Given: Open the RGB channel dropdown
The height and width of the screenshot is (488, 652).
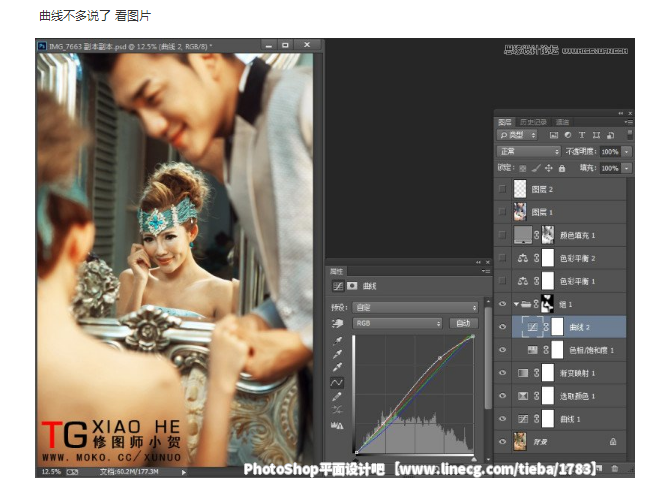Looking at the screenshot, I should pyautogui.click(x=397, y=323).
